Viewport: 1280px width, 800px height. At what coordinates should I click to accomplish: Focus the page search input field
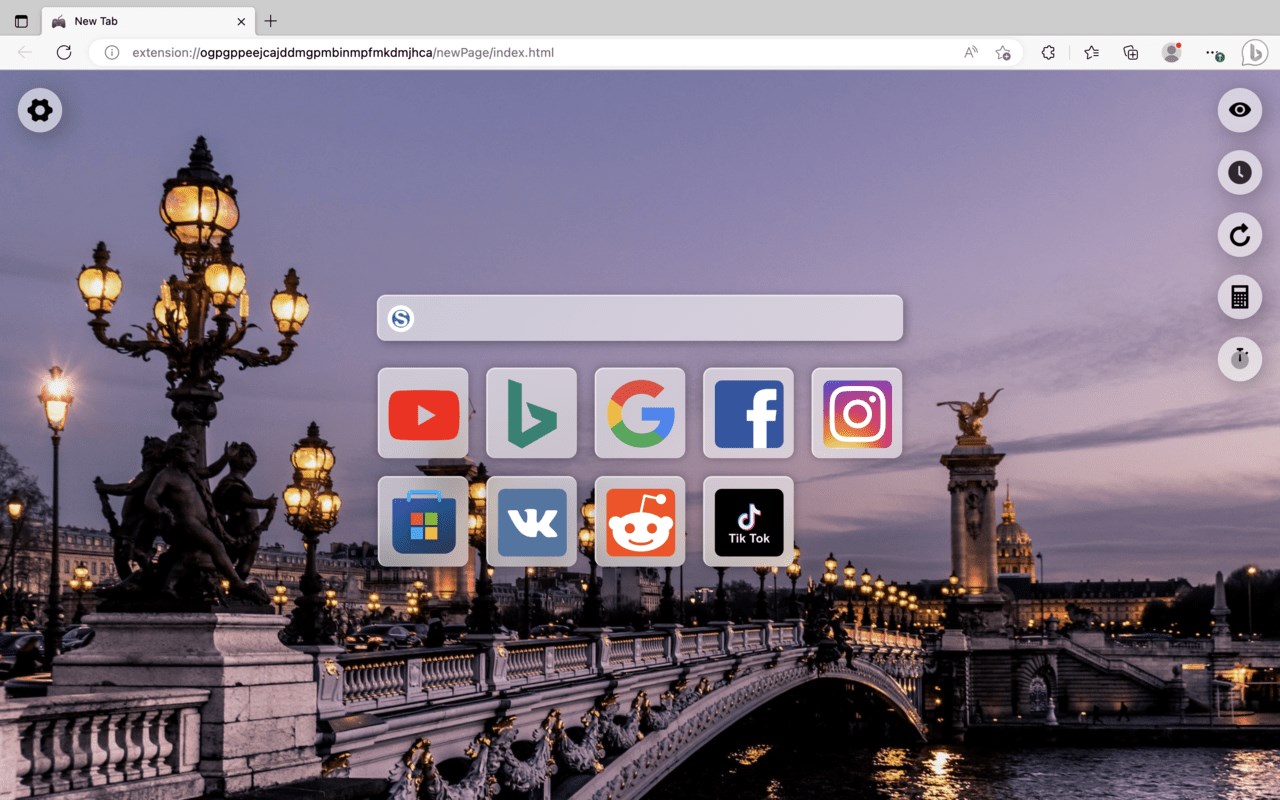[x=640, y=318]
